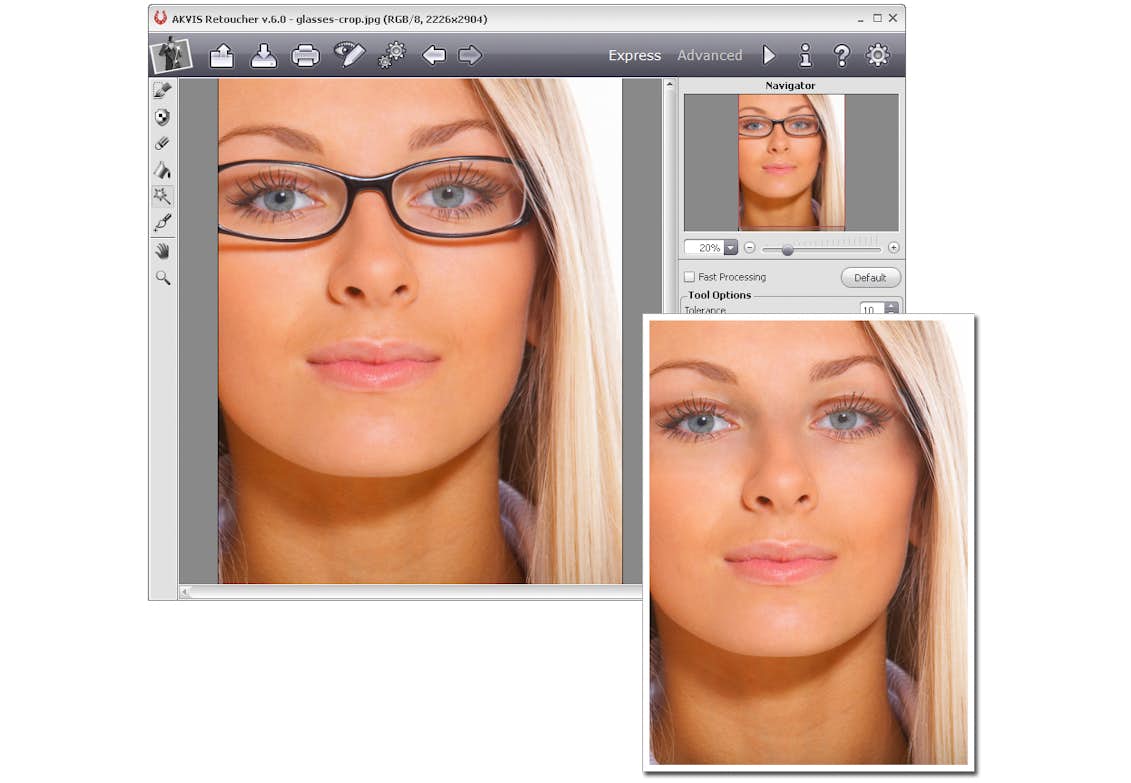This screenshot has width=1131, height=783.
Task: Run processing with the play button
Action: (x=768, y=55)
